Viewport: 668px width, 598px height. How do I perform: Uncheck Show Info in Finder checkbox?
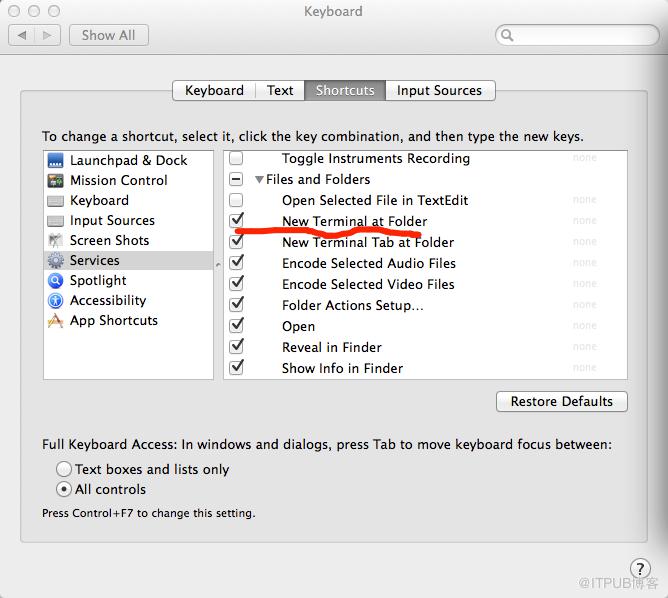[x=236, y=367]
